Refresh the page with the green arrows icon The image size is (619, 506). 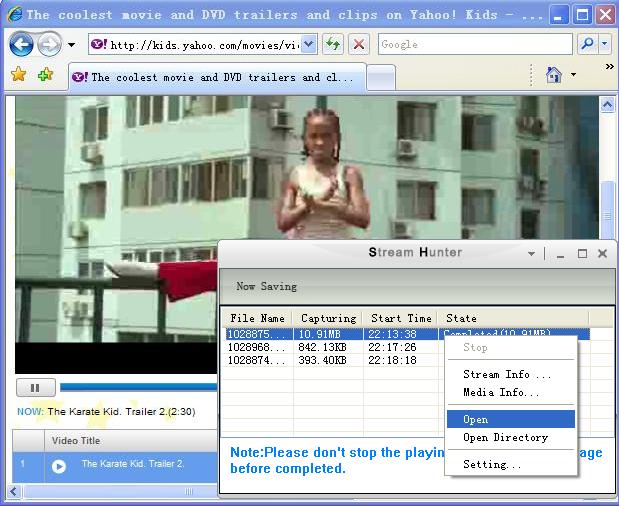tap(333, 44)
